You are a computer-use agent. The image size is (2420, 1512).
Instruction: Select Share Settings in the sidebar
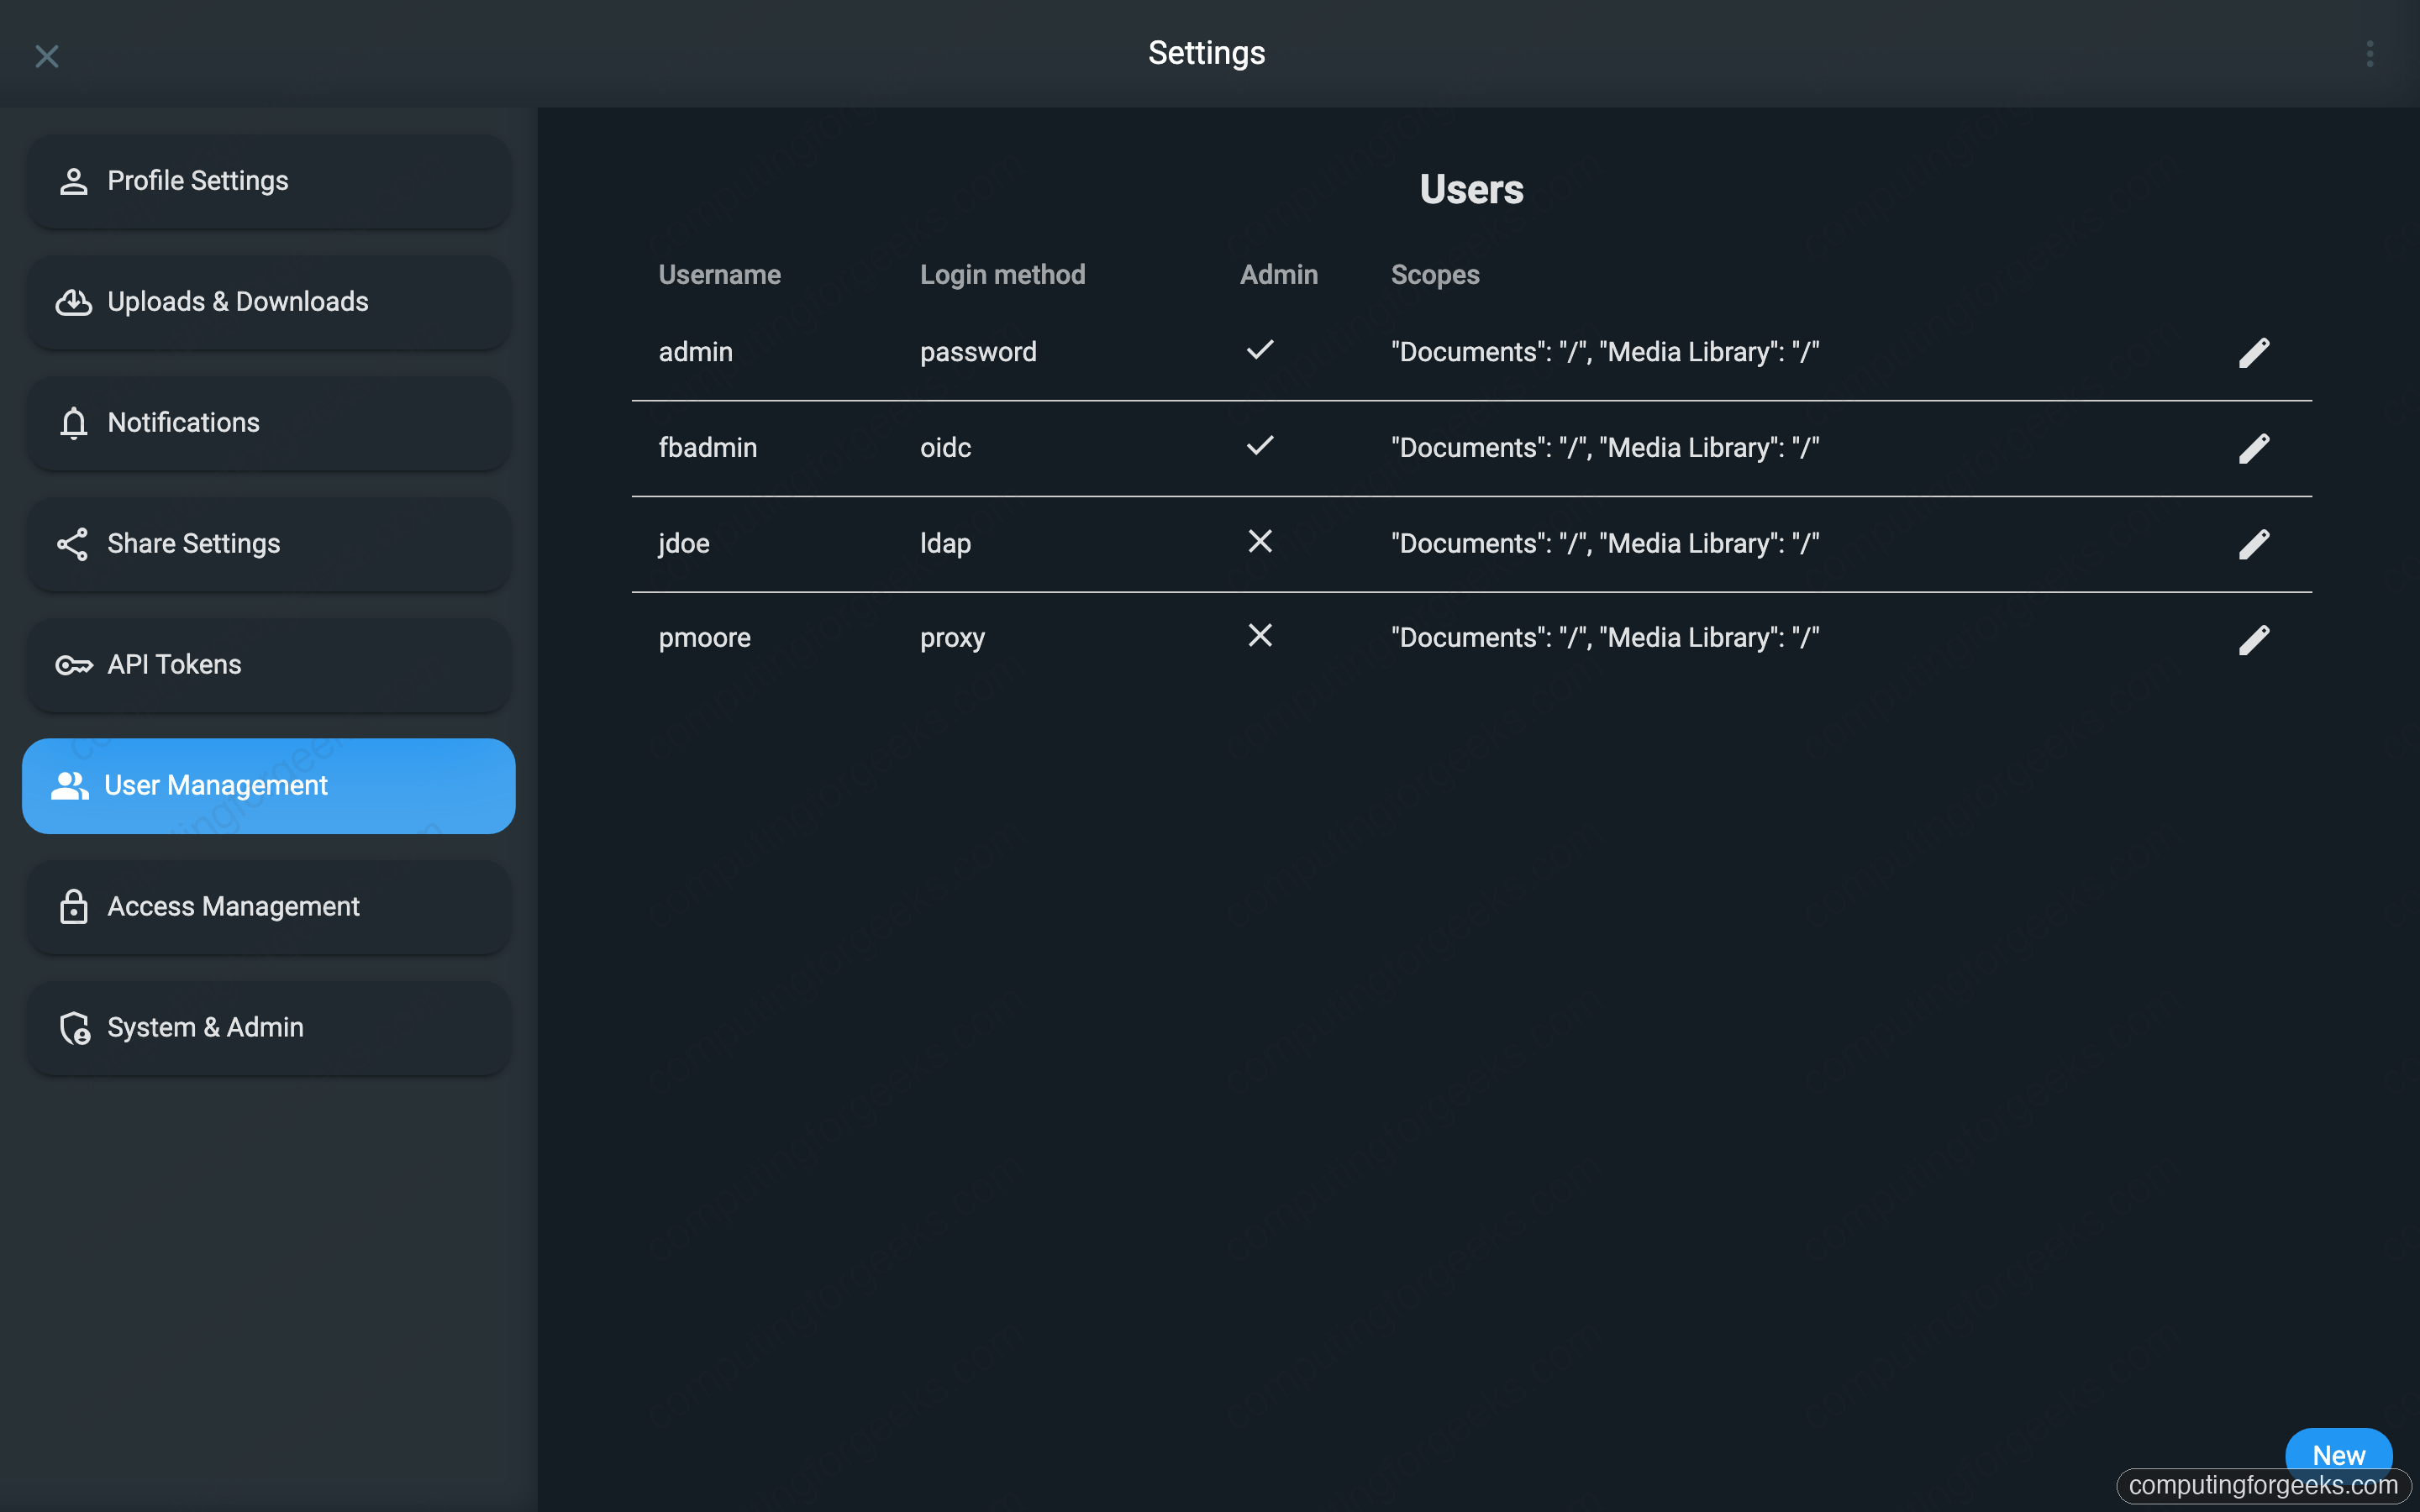tap(269, 544)
